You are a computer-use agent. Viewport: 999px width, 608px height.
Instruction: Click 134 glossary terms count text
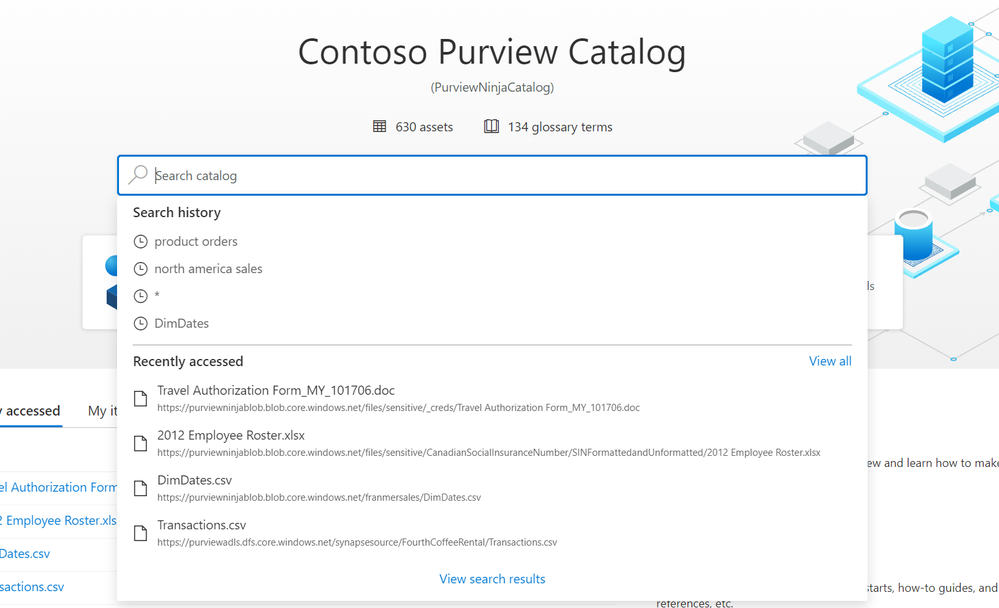pos(560,127)
